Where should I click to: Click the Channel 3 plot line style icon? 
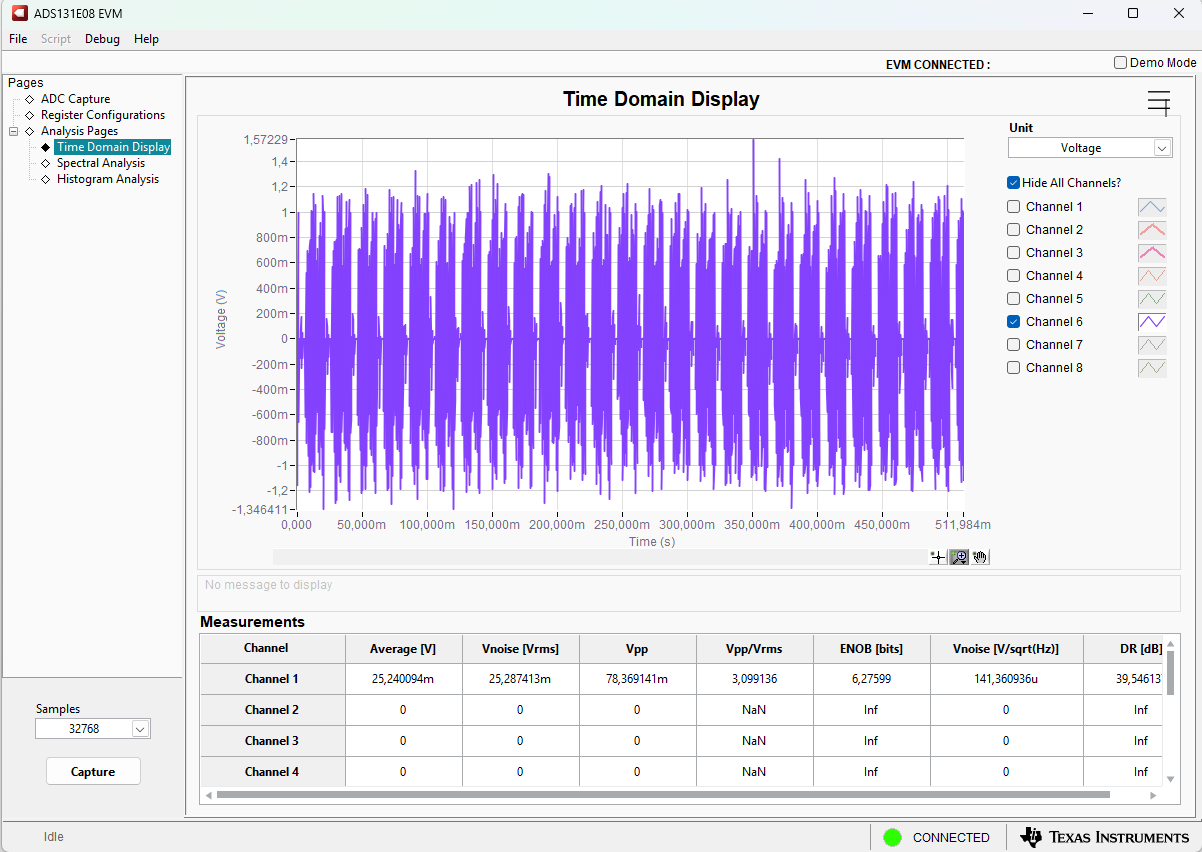(1152, 253)
